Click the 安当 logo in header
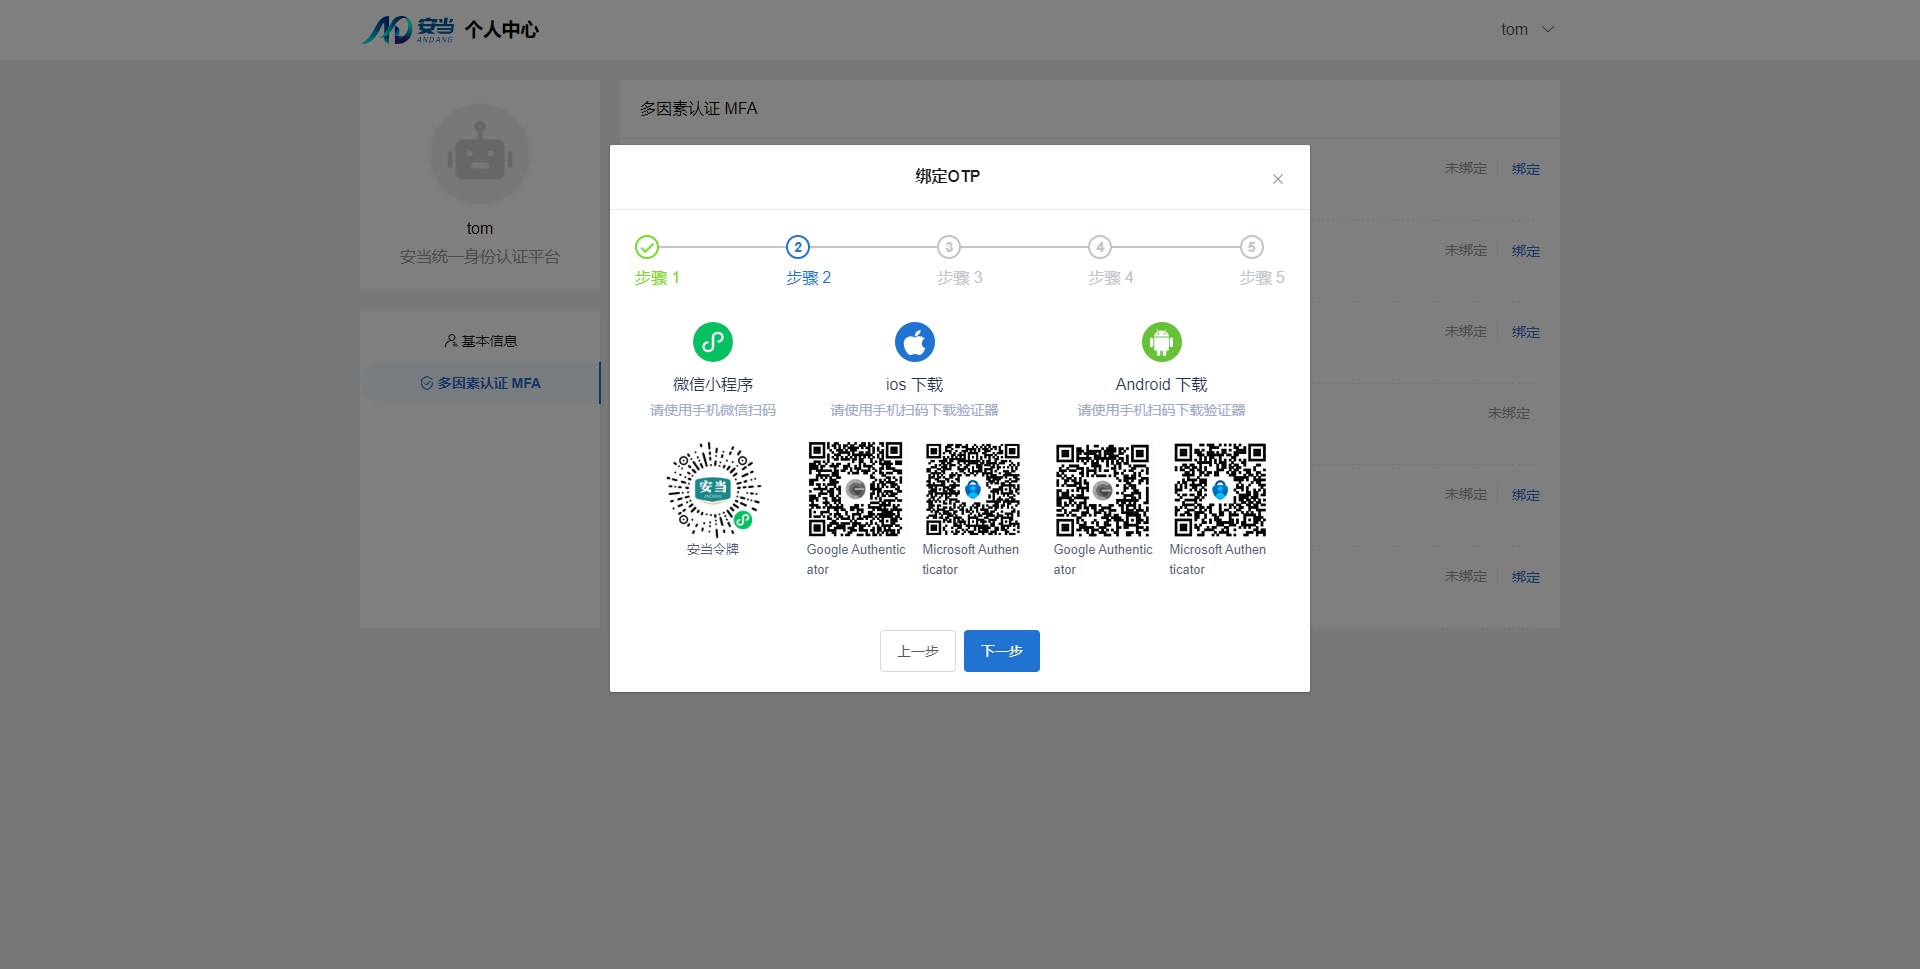Screen dimensions: 1920x969 coord(408,30)
